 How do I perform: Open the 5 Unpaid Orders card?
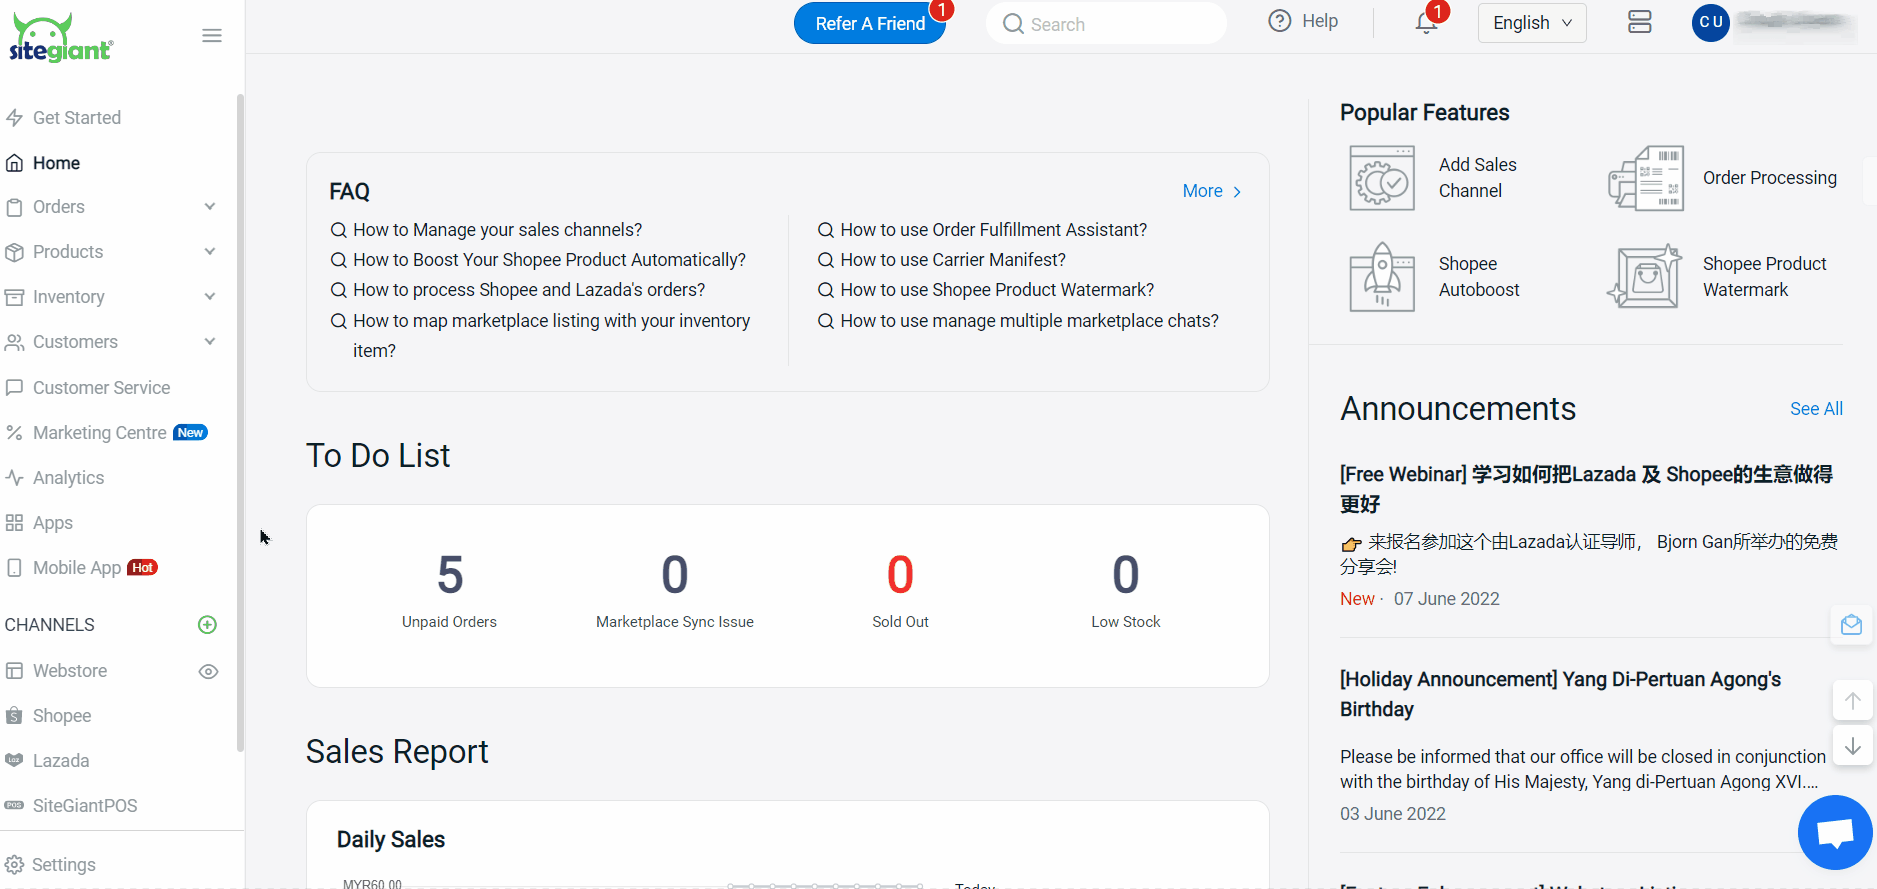(449, 590)
